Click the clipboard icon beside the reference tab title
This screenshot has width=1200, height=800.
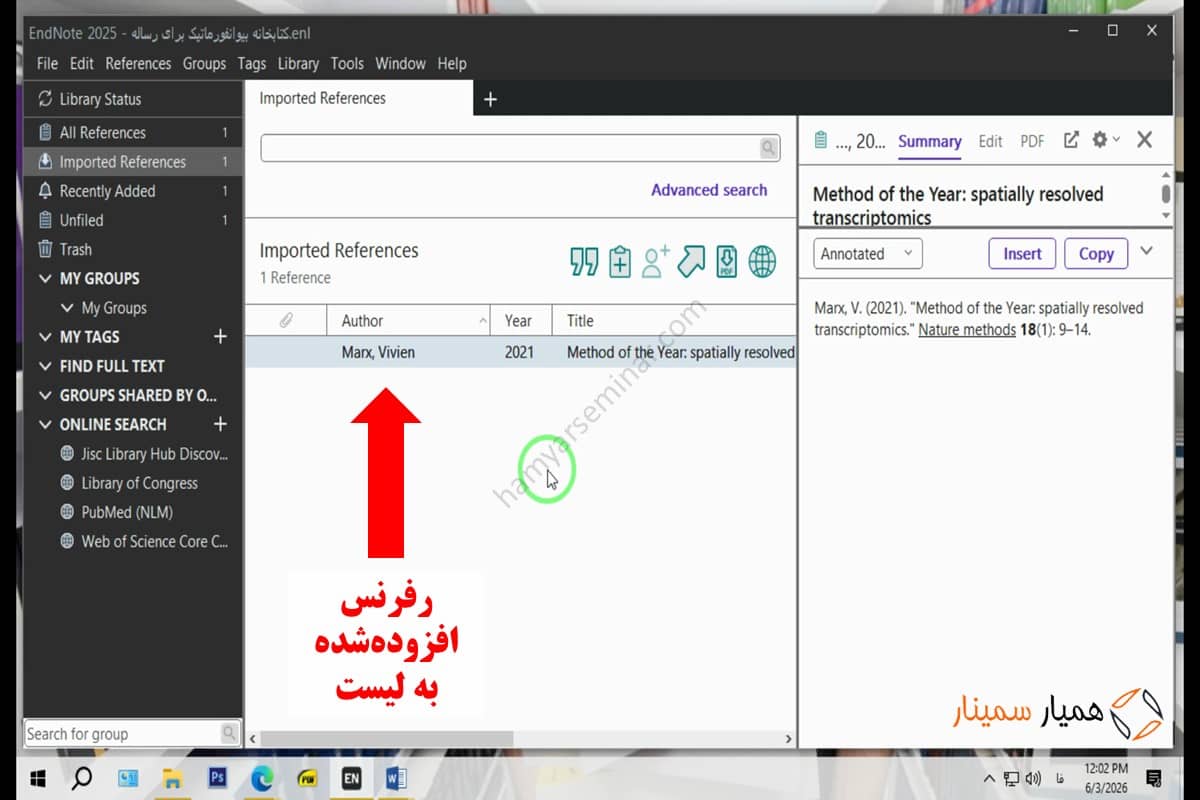point(821,141)
